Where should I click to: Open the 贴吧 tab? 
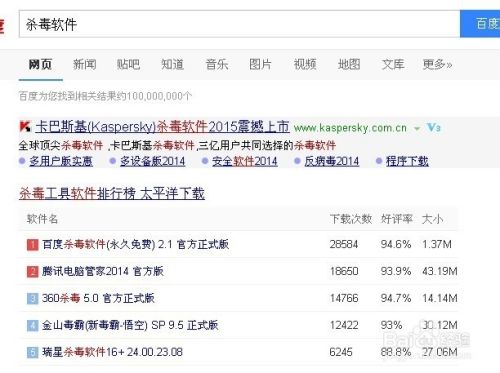[x=128, y=64]
